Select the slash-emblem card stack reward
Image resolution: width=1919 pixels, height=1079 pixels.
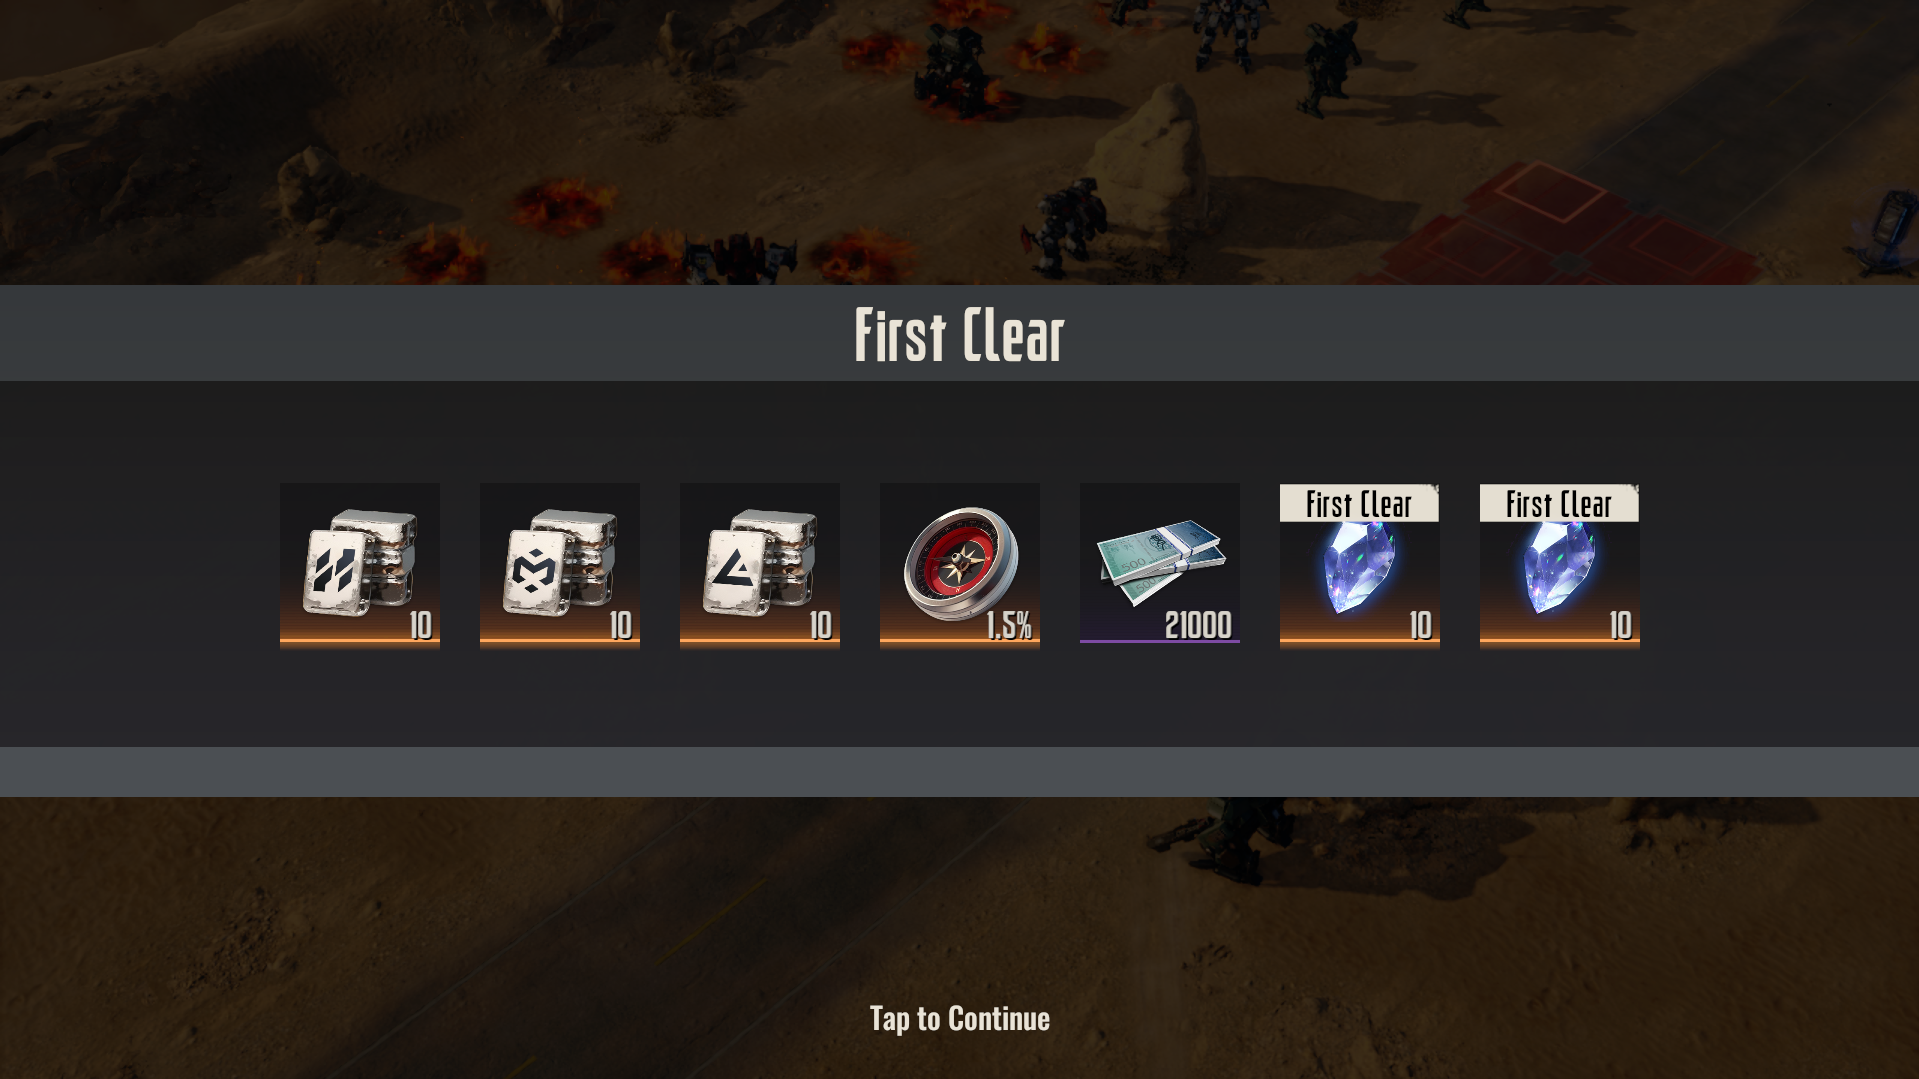[x=360, y=566]
